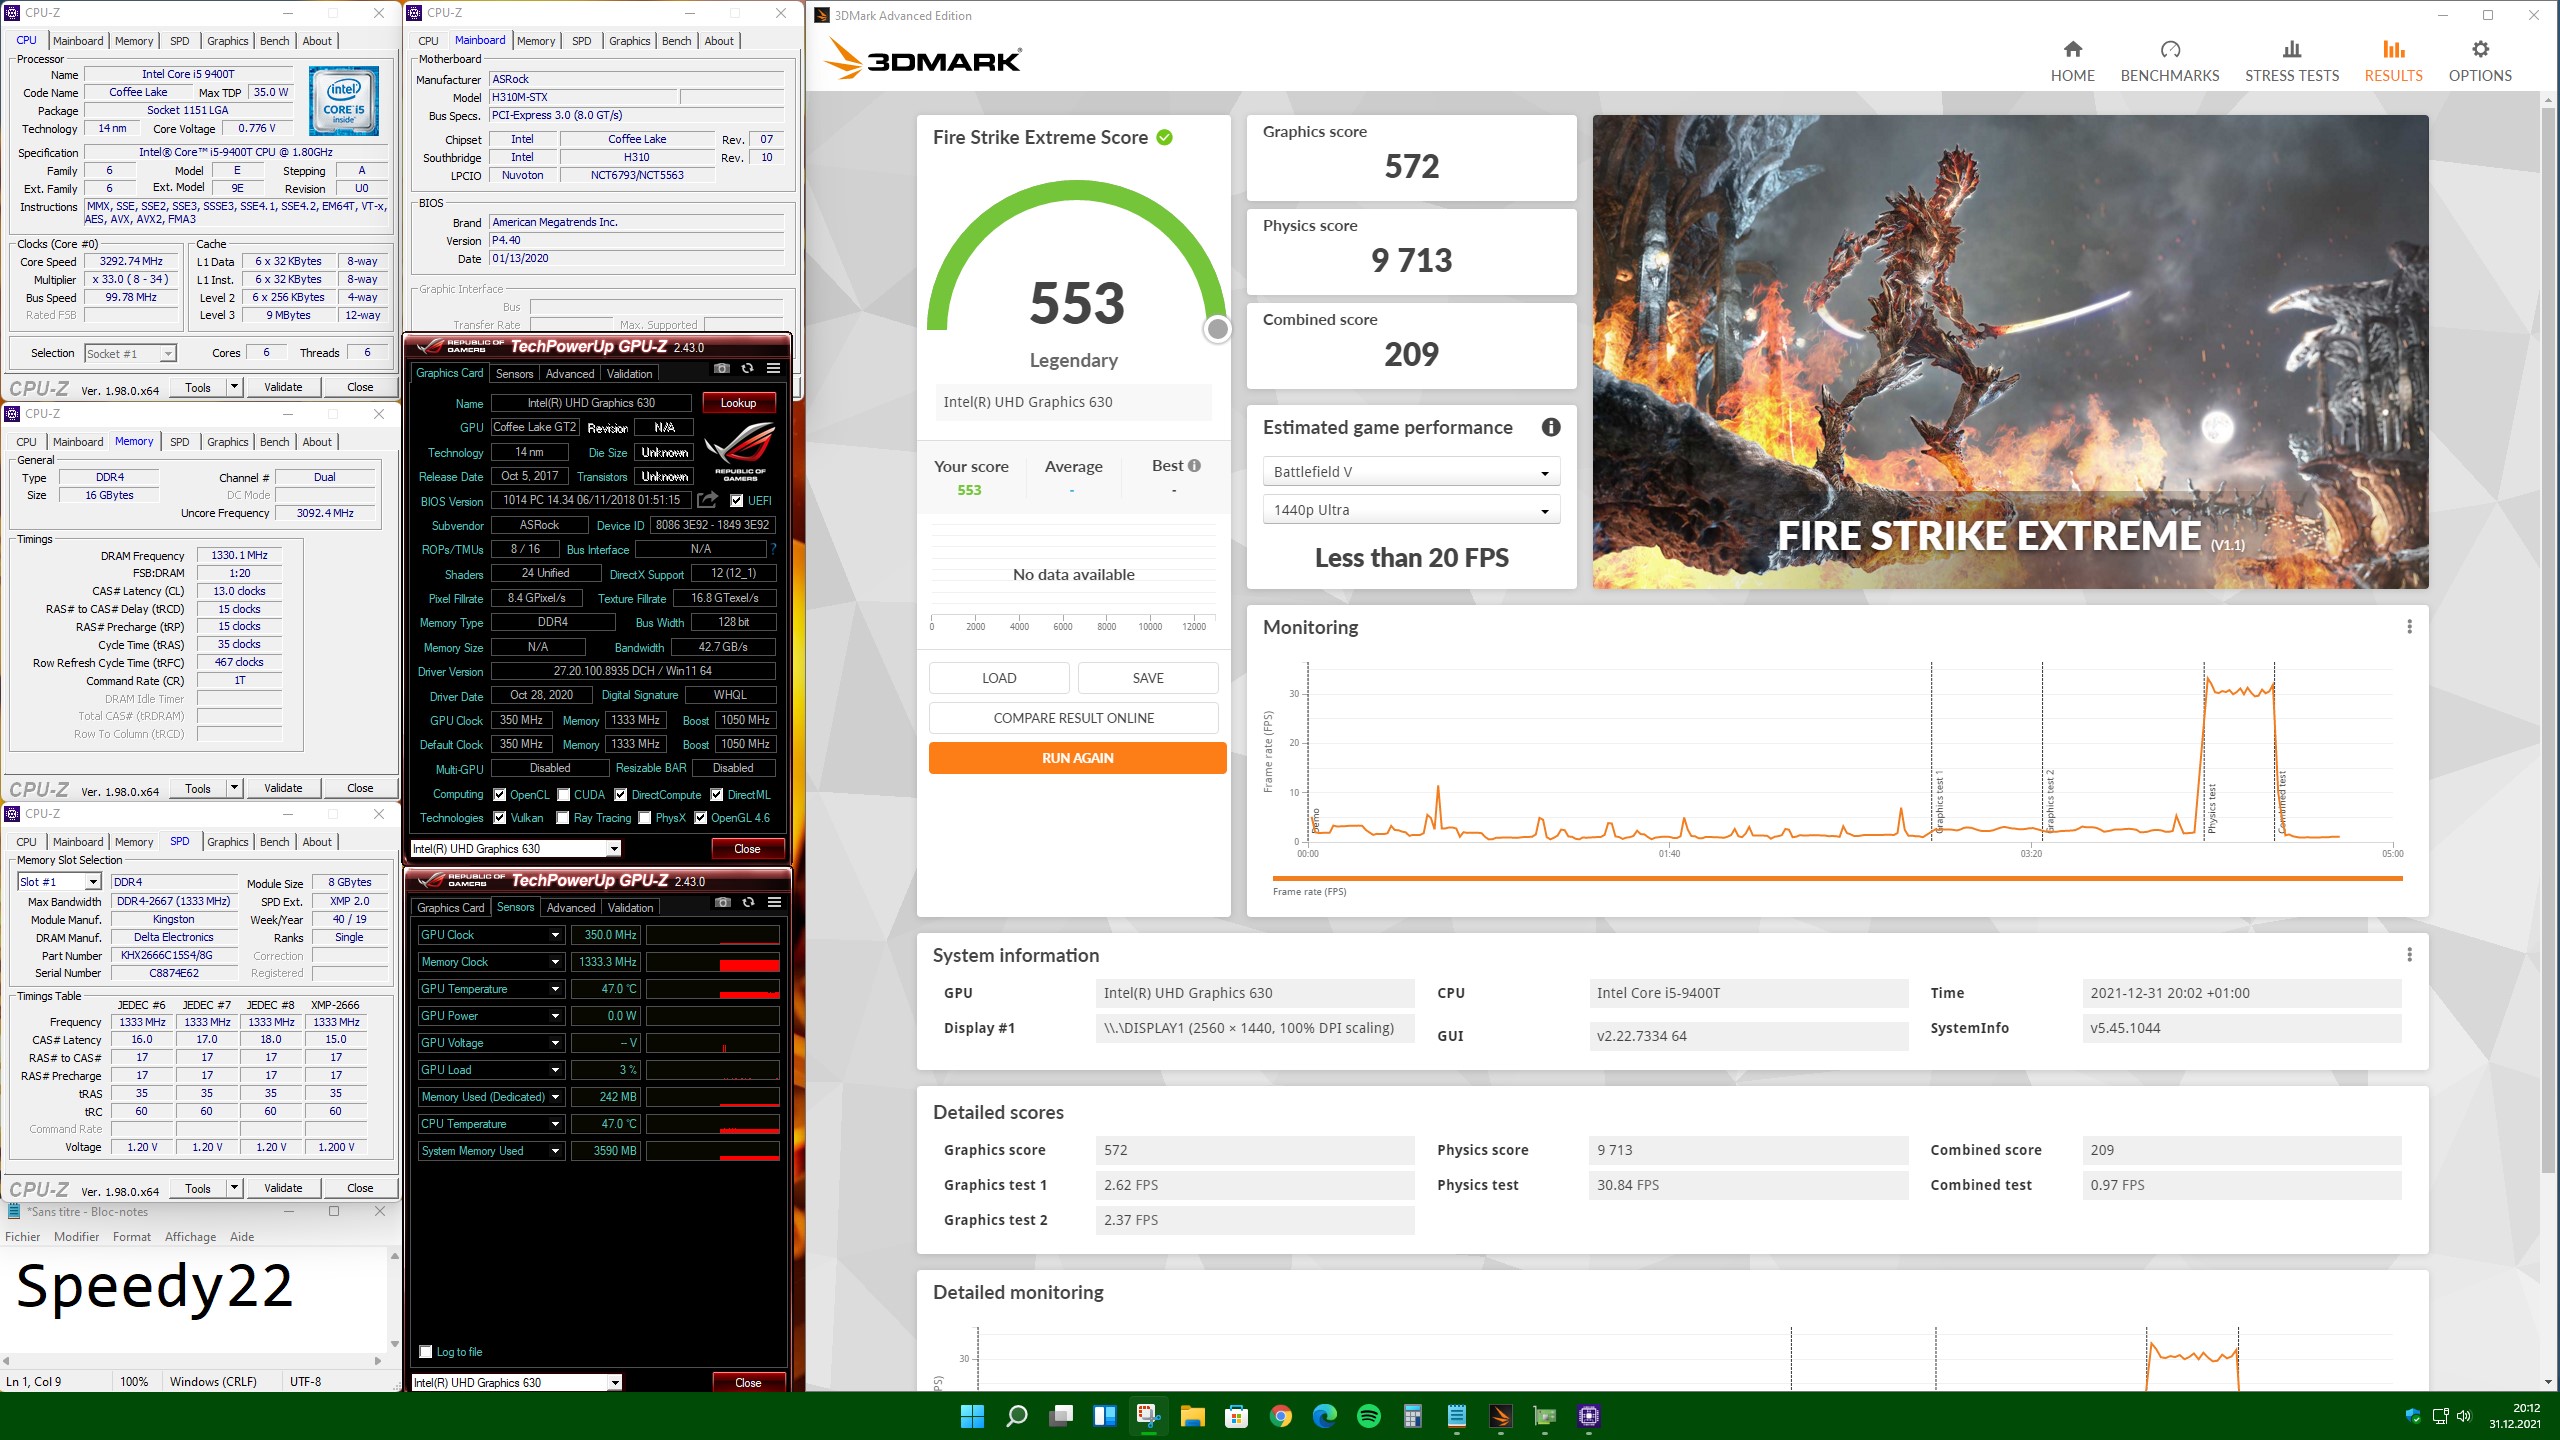Expand the System Memory Used sensor dropdown
This screenshot has height=1440, width=2560.
click(556, 1151)
